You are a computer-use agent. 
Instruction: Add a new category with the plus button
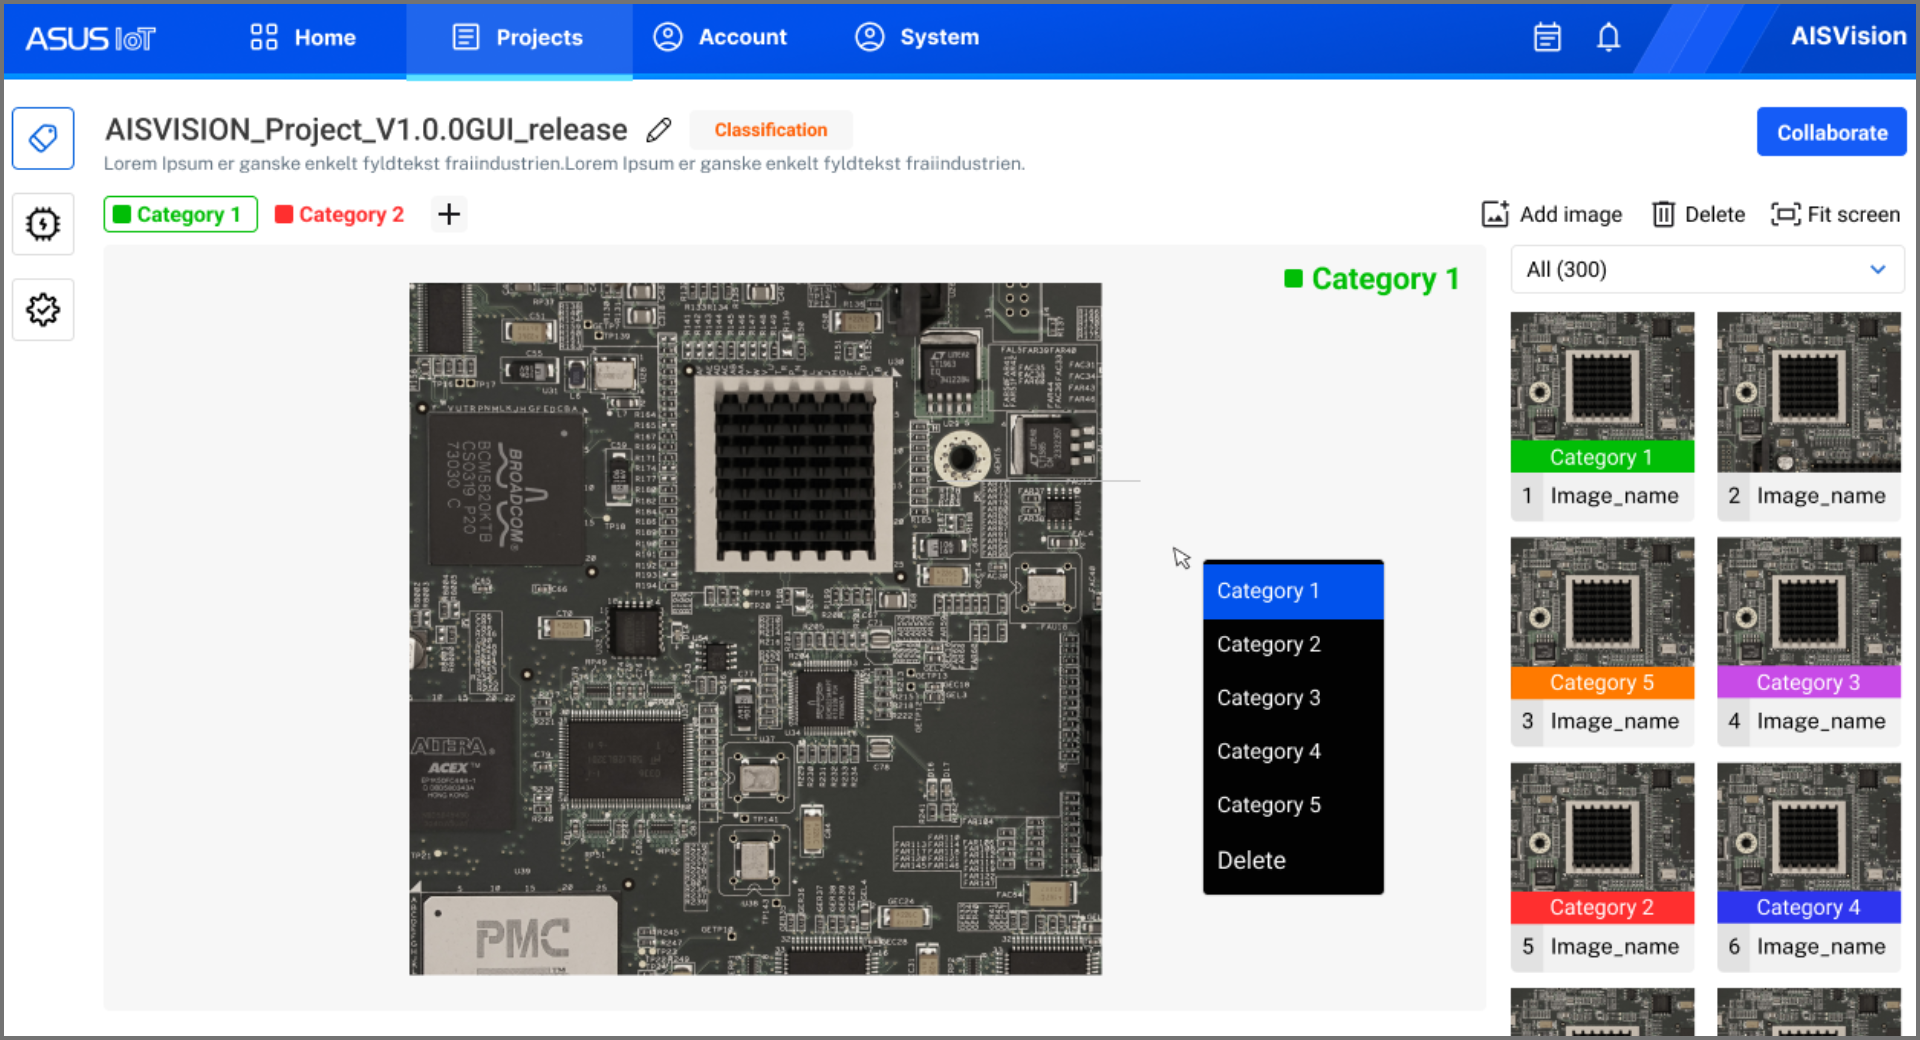[x=448, y=213]
